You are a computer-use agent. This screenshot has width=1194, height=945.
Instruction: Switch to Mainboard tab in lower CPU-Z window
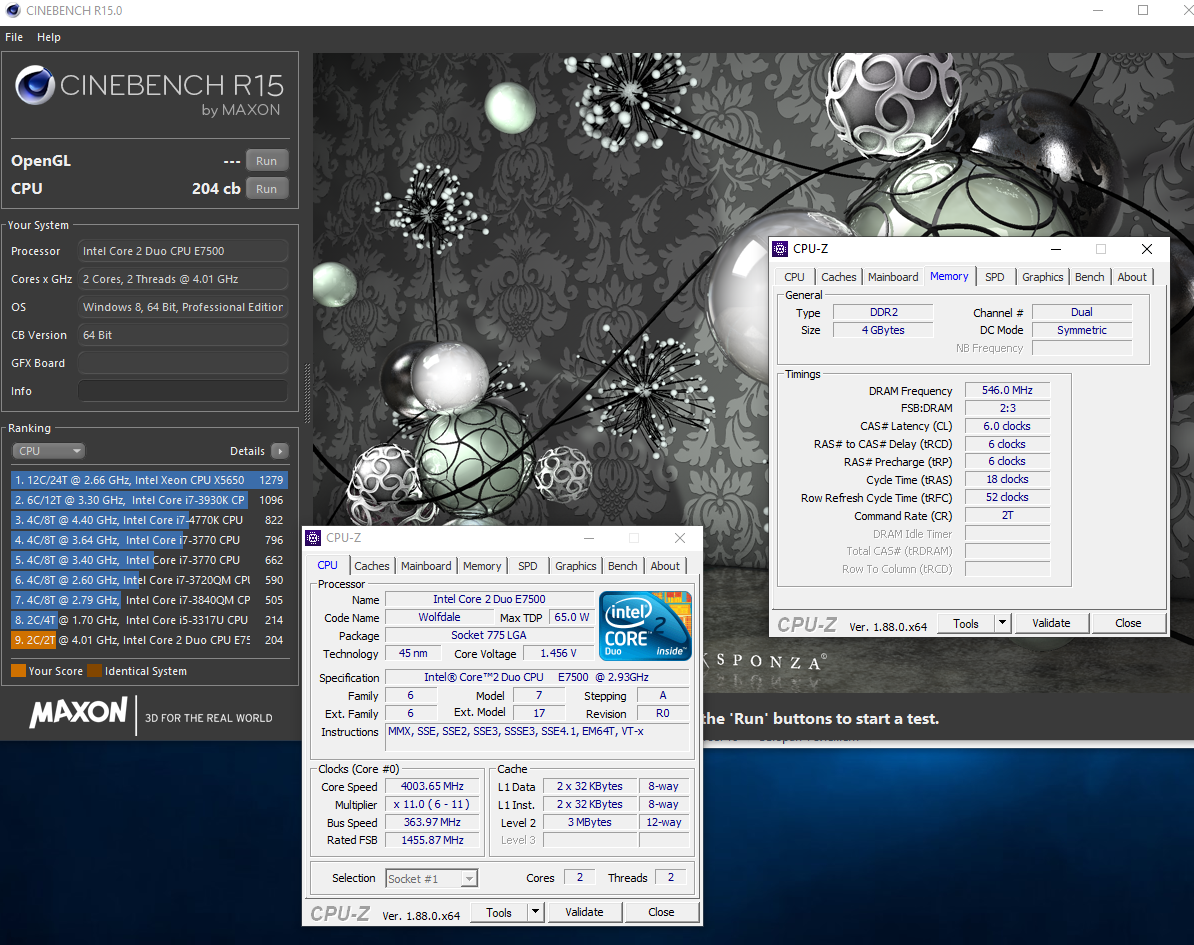click(x=426, y=566)
